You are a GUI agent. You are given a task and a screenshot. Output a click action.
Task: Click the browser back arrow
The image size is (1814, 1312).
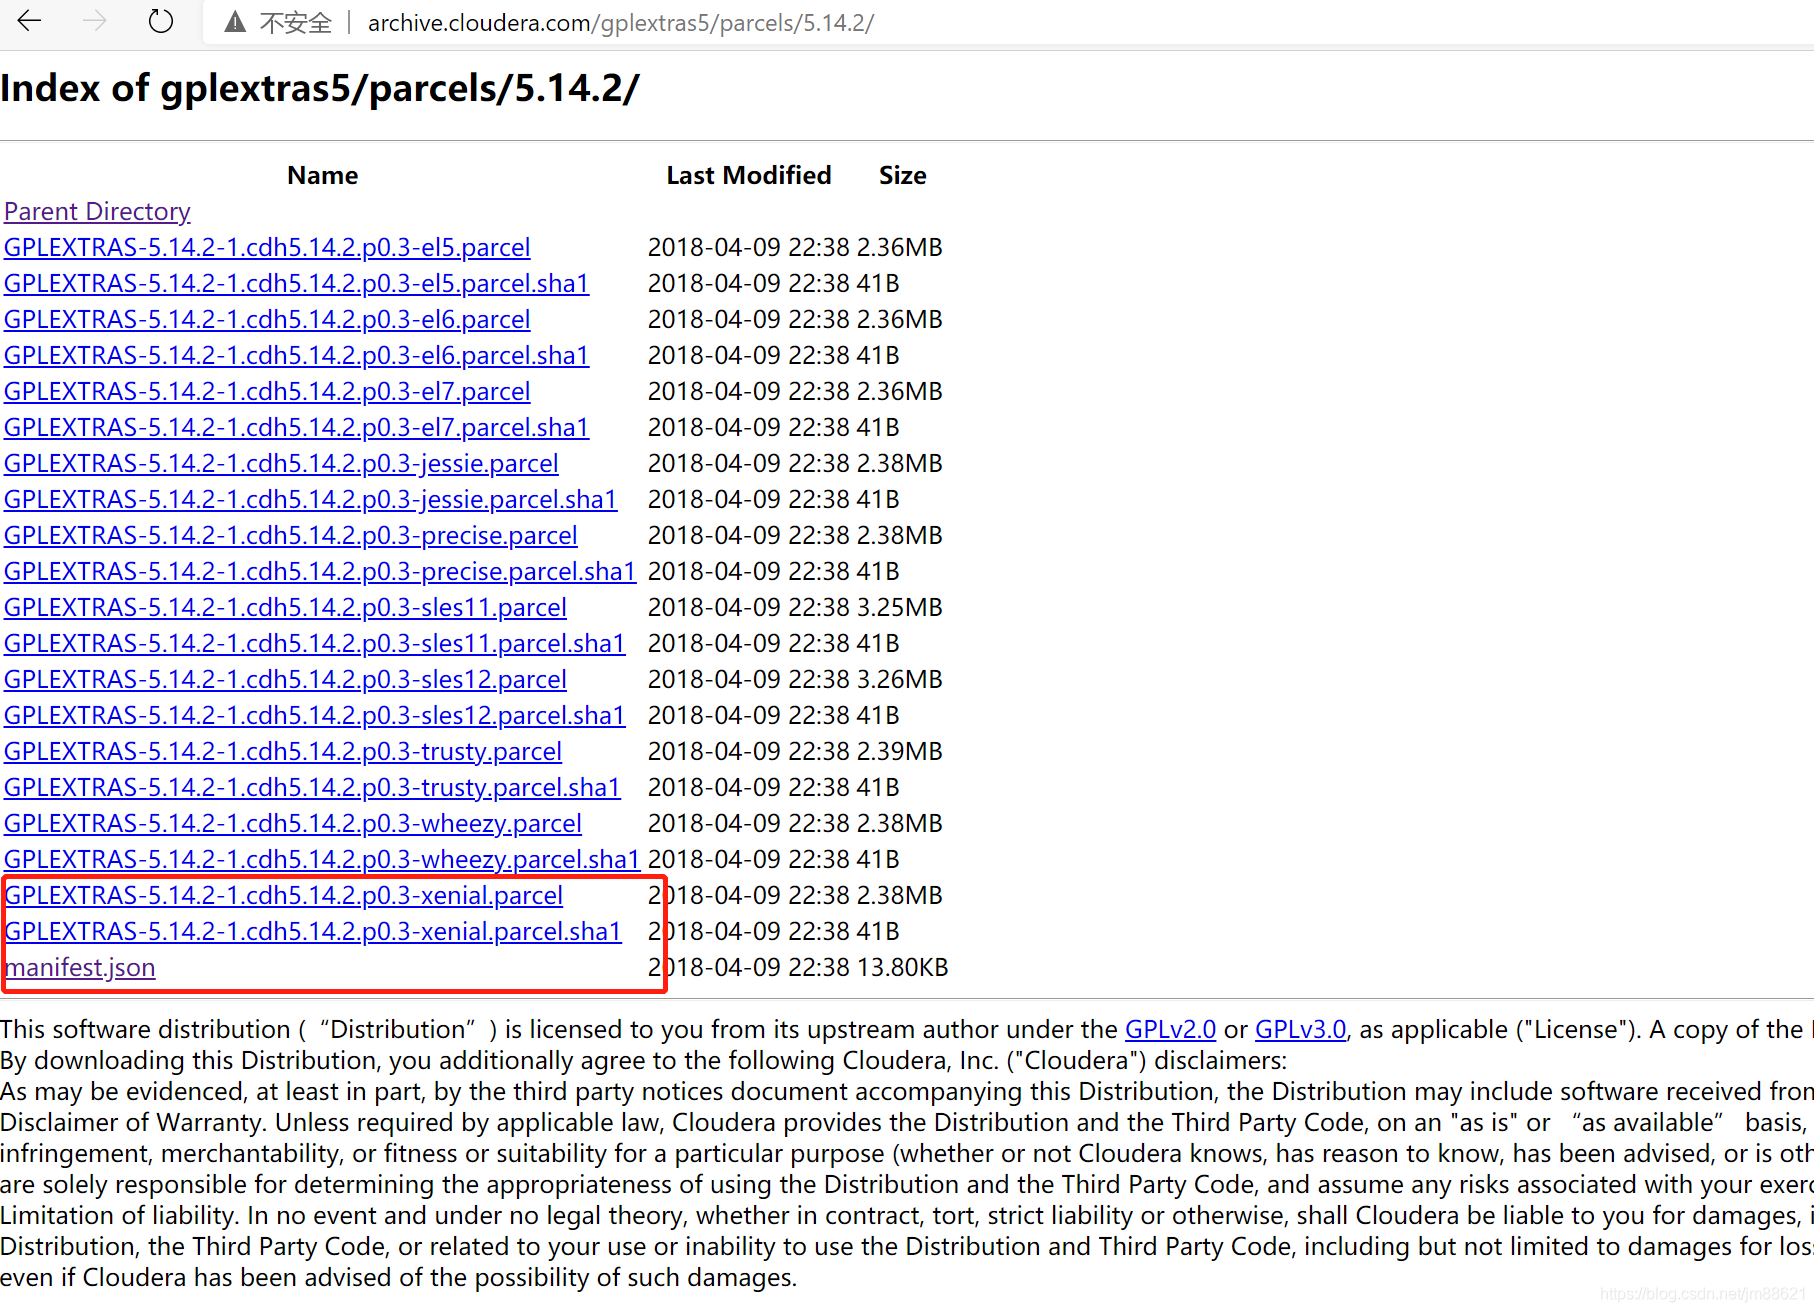[x=30, y=21]
